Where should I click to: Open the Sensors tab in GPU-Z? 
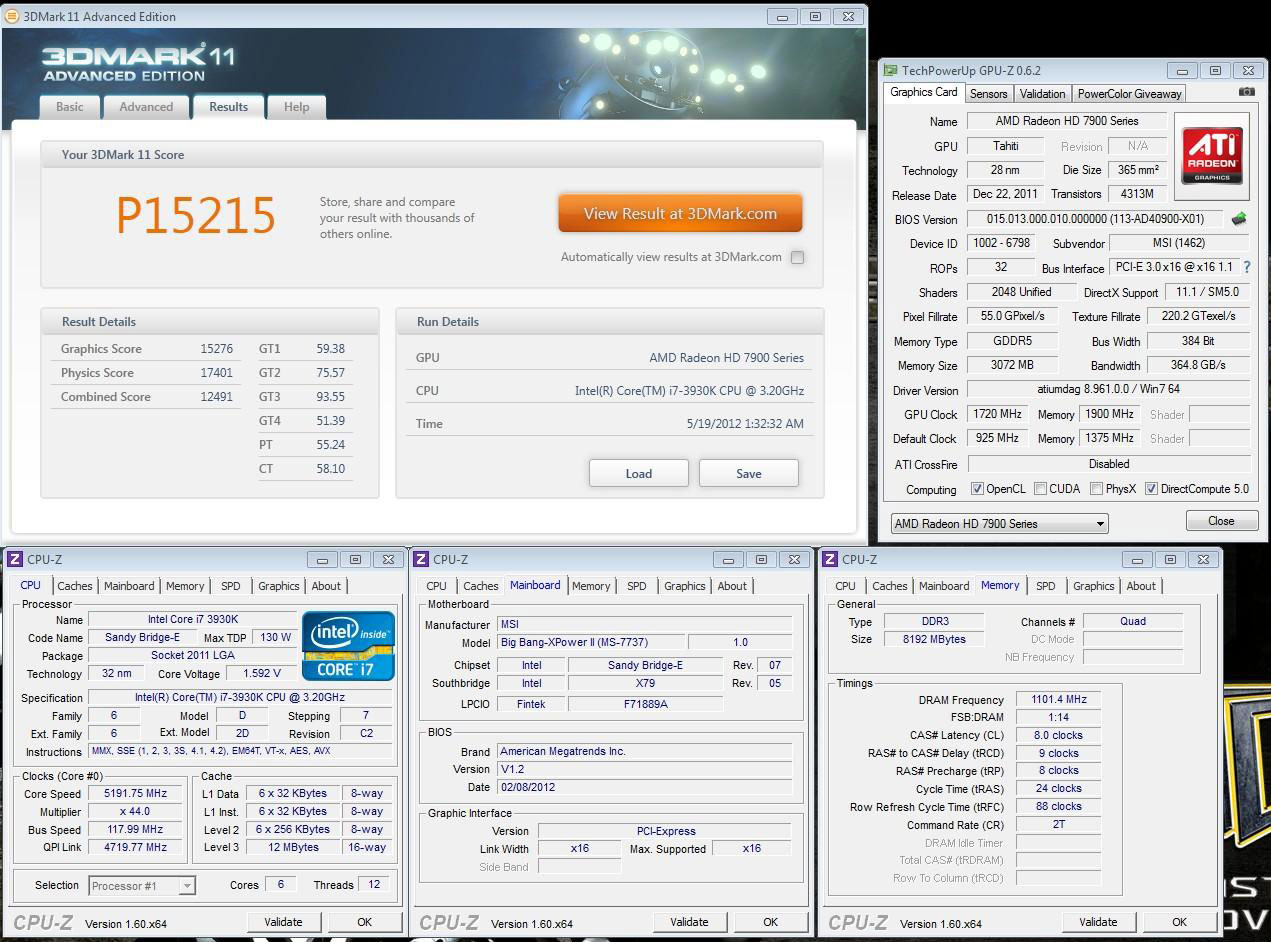[x=988, y=94]
